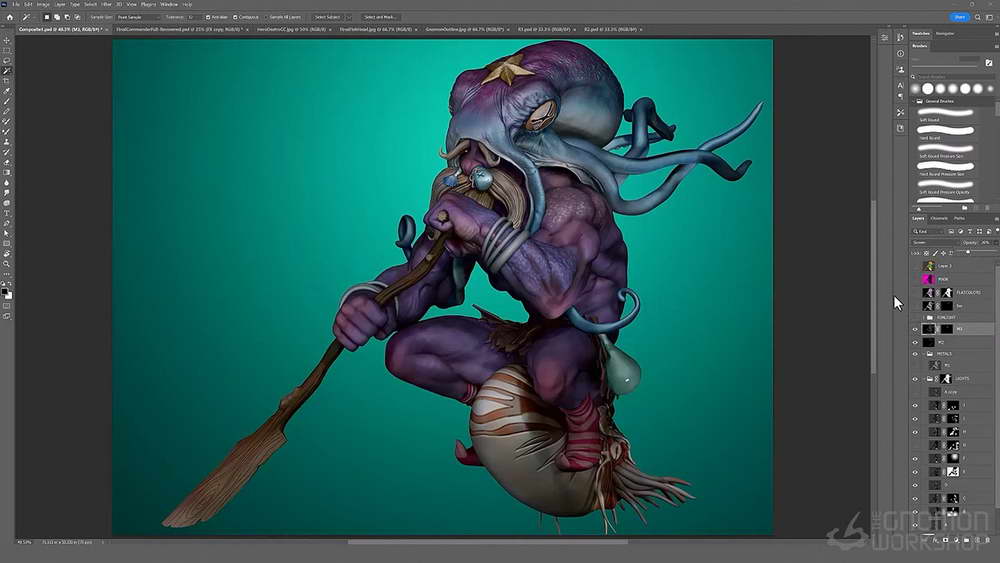Viewport: 1000px width, 563px height.
Task: Click Add layer mask icon at Layers bottom
Action: coord(946,540)
